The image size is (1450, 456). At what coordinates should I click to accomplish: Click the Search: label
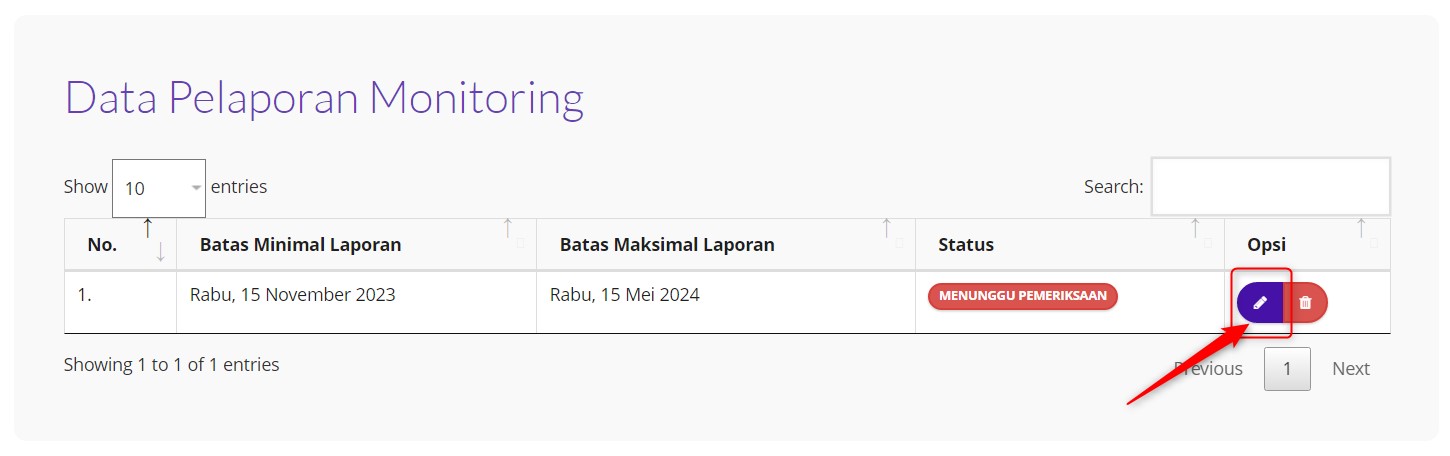(1113, 187)
